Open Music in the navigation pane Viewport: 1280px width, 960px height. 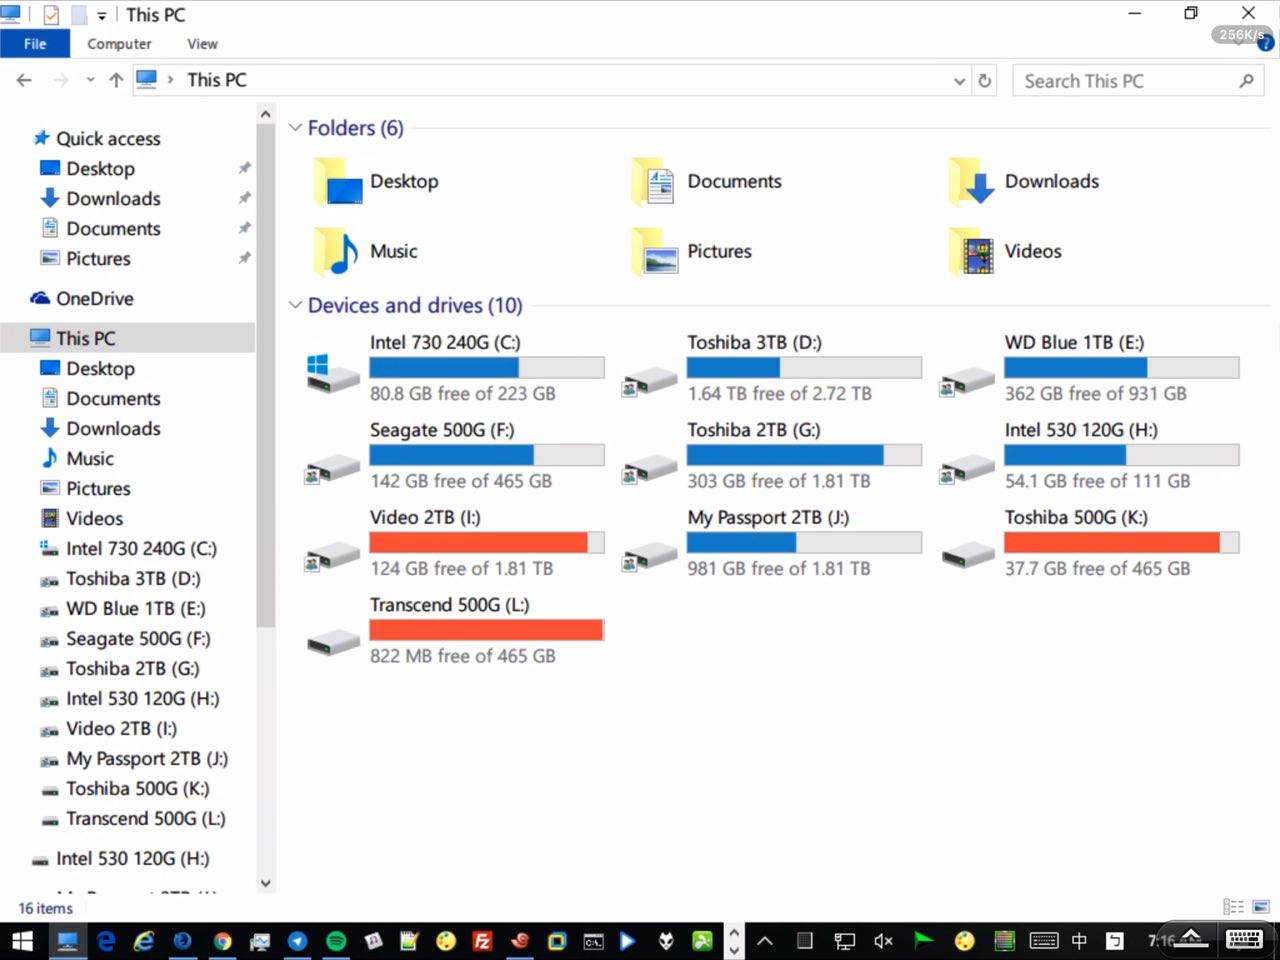point(90,458)
